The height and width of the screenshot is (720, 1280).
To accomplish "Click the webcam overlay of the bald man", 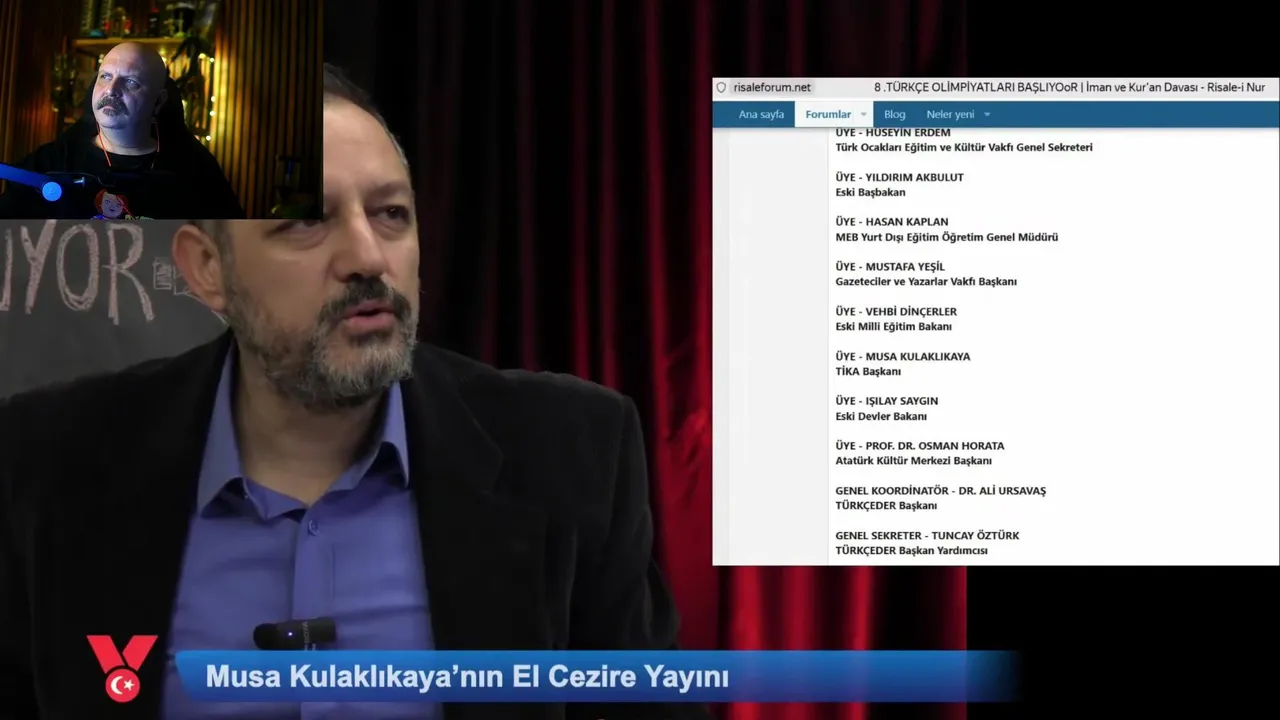I will [x=161, y=109].
